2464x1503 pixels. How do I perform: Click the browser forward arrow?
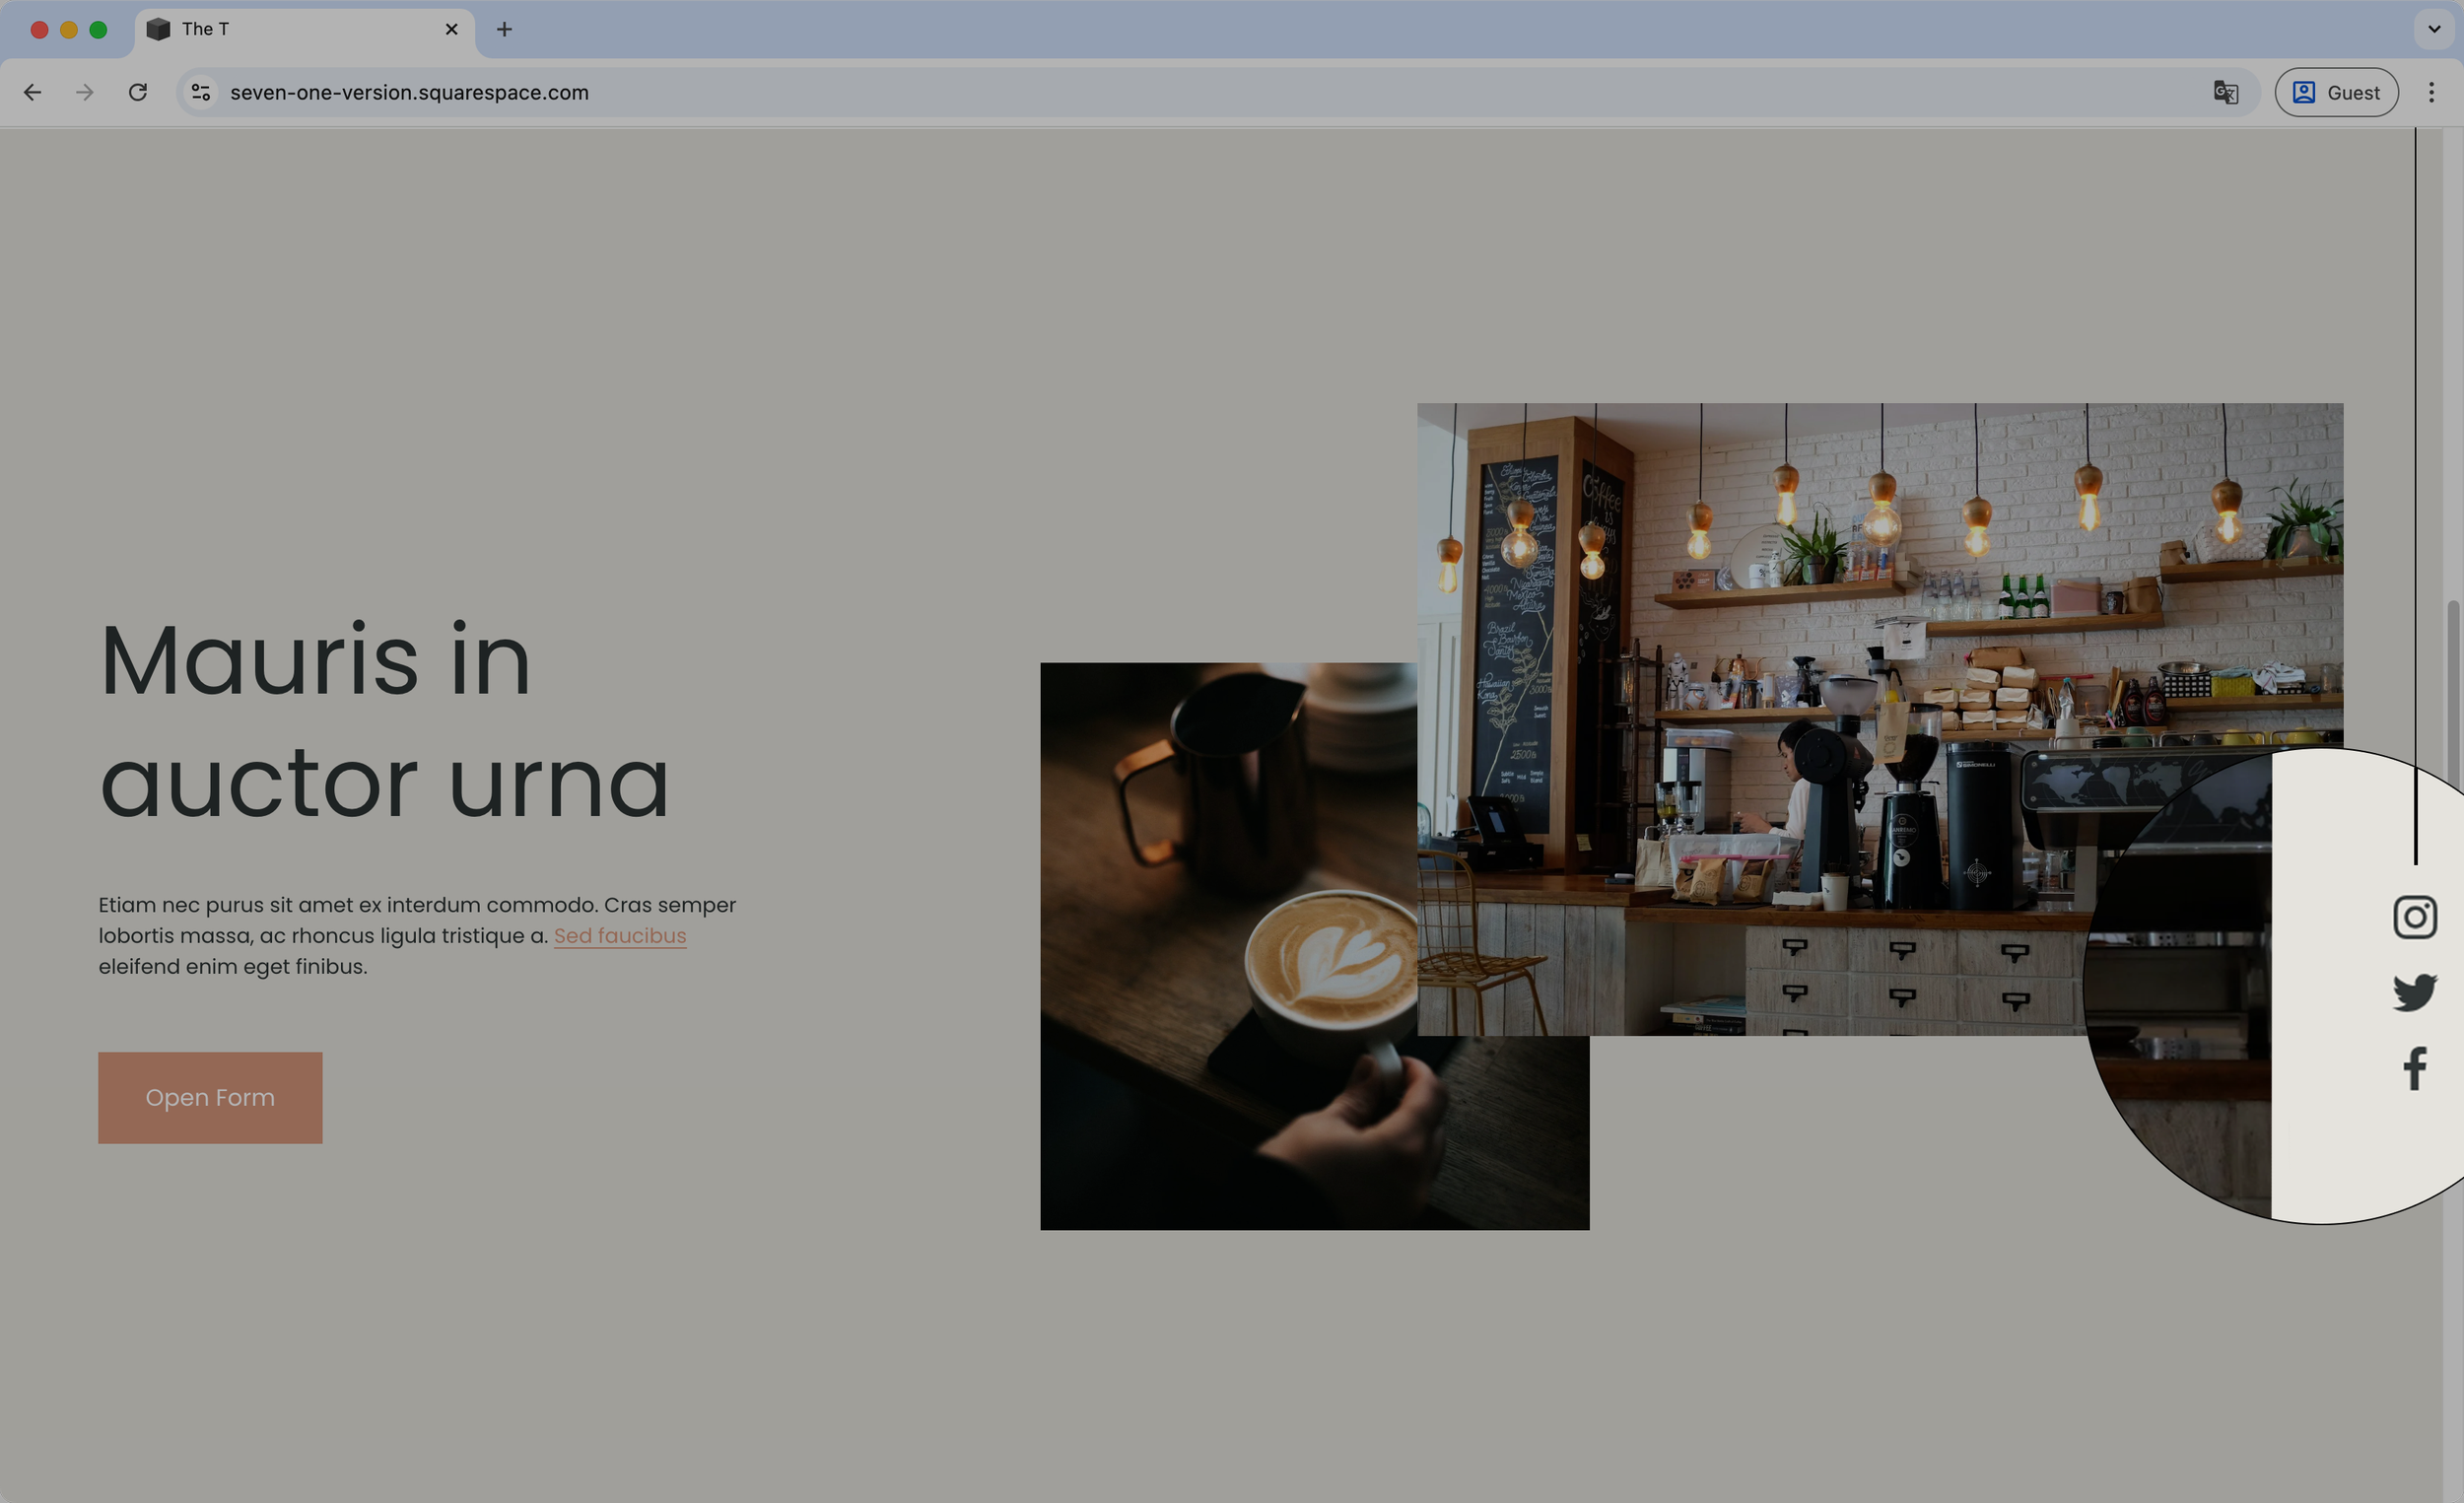[x=85, y=92]
